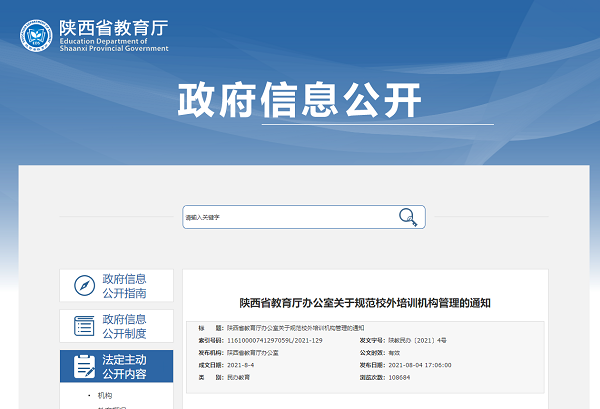Open the 政府信息公开制度 sidebar tab
Viewport: 600px width, 409px height.
coord(125,326)
